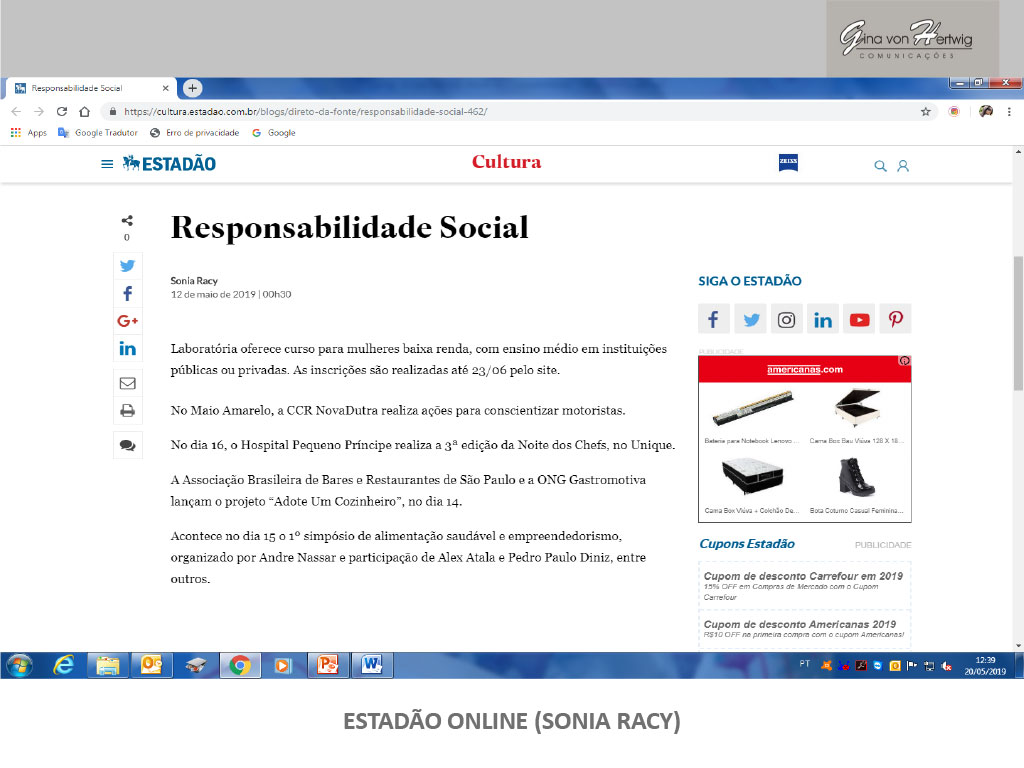1024x768 pixels.
Task: Open Outlook from the taskbar
Action: (x=152, y=665)
